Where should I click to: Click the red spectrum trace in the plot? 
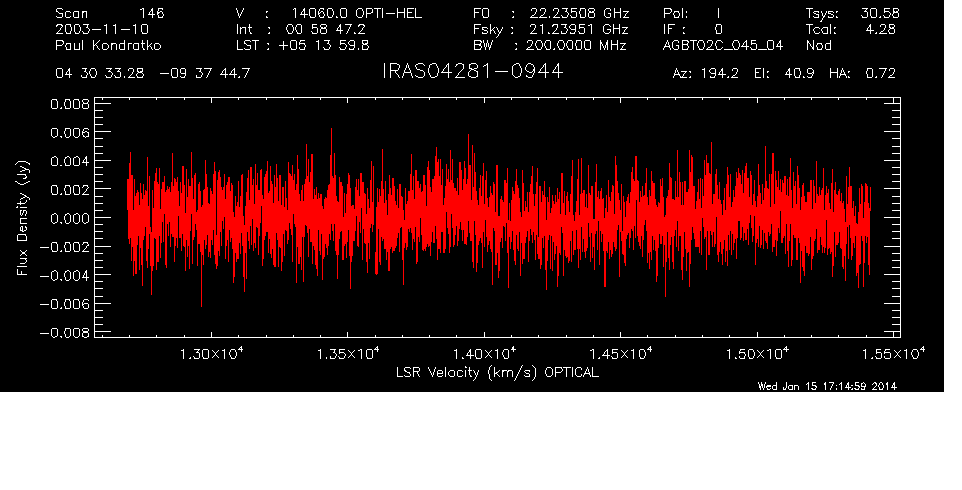497,218
